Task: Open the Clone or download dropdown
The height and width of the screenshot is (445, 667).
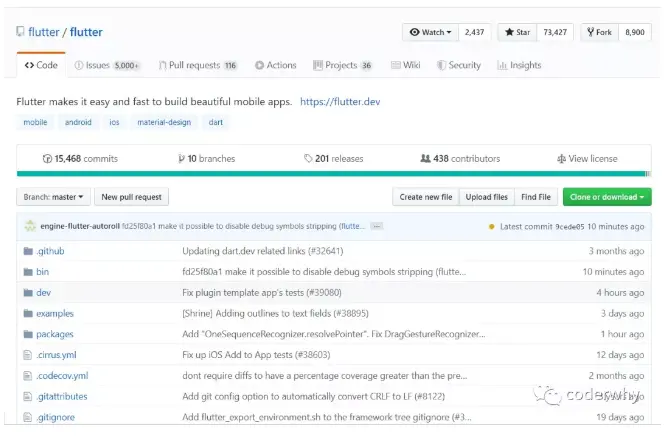Action: click(607, 197)
